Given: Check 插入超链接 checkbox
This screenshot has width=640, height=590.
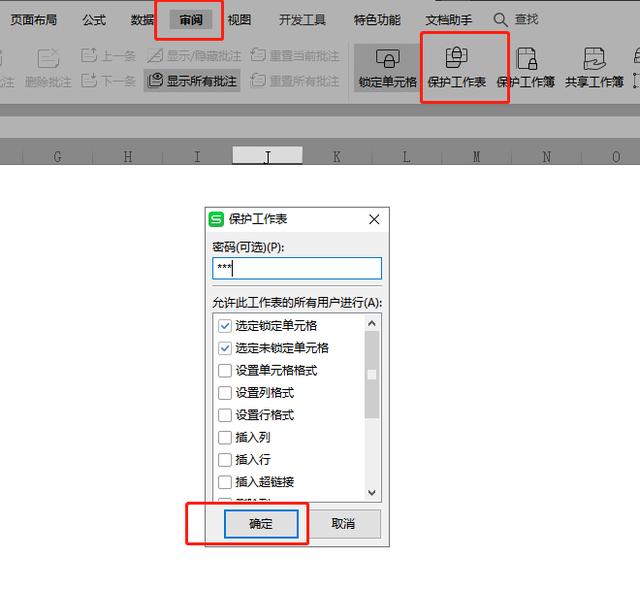Looking at the screenshot, I should [225, 482].
